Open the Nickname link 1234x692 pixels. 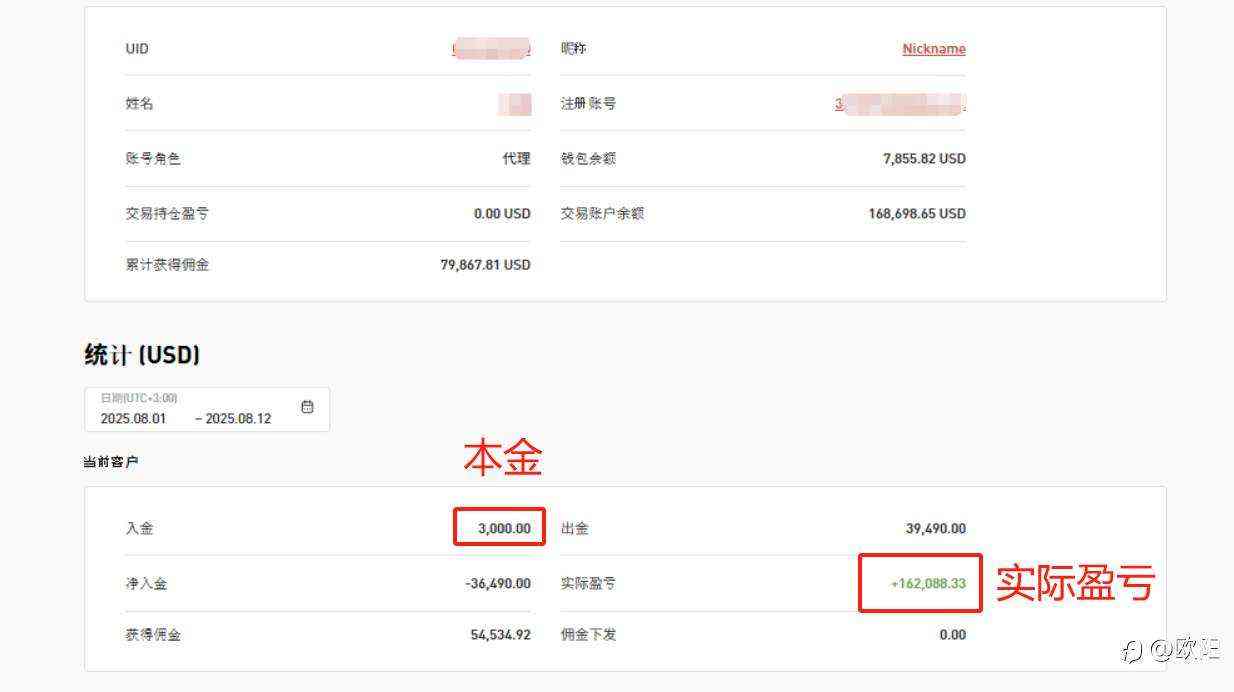point(934,49)
